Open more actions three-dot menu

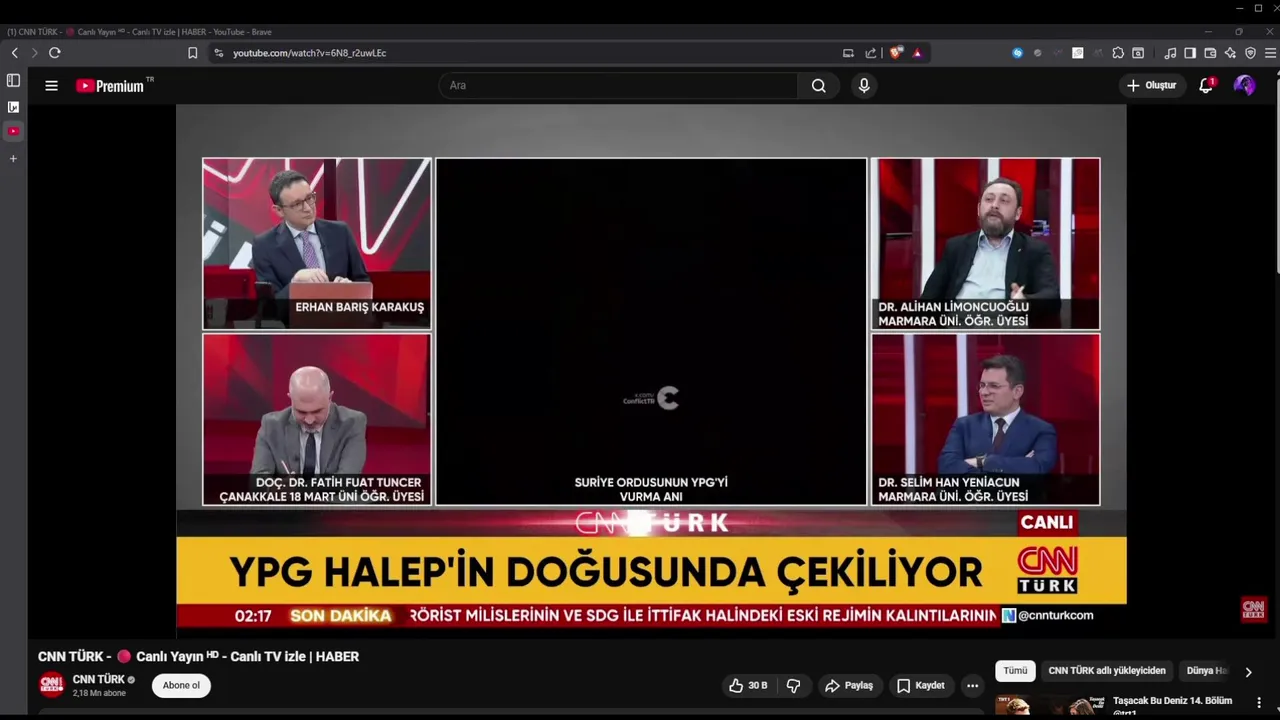(972, 685)
